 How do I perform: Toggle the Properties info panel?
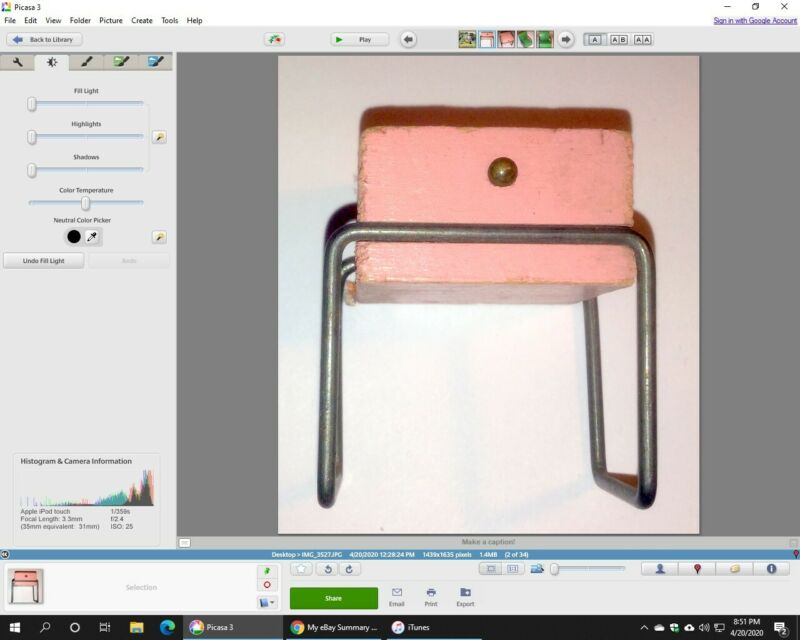(771, 569)
